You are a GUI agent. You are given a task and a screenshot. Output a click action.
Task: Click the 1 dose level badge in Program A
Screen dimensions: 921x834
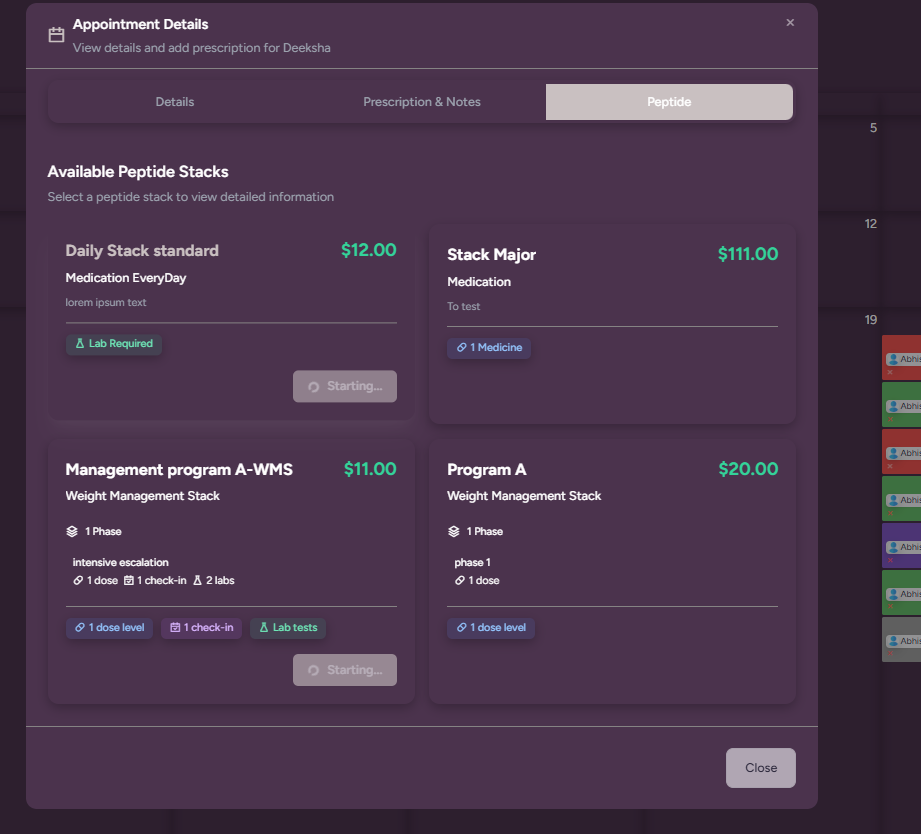click(490, 628)
